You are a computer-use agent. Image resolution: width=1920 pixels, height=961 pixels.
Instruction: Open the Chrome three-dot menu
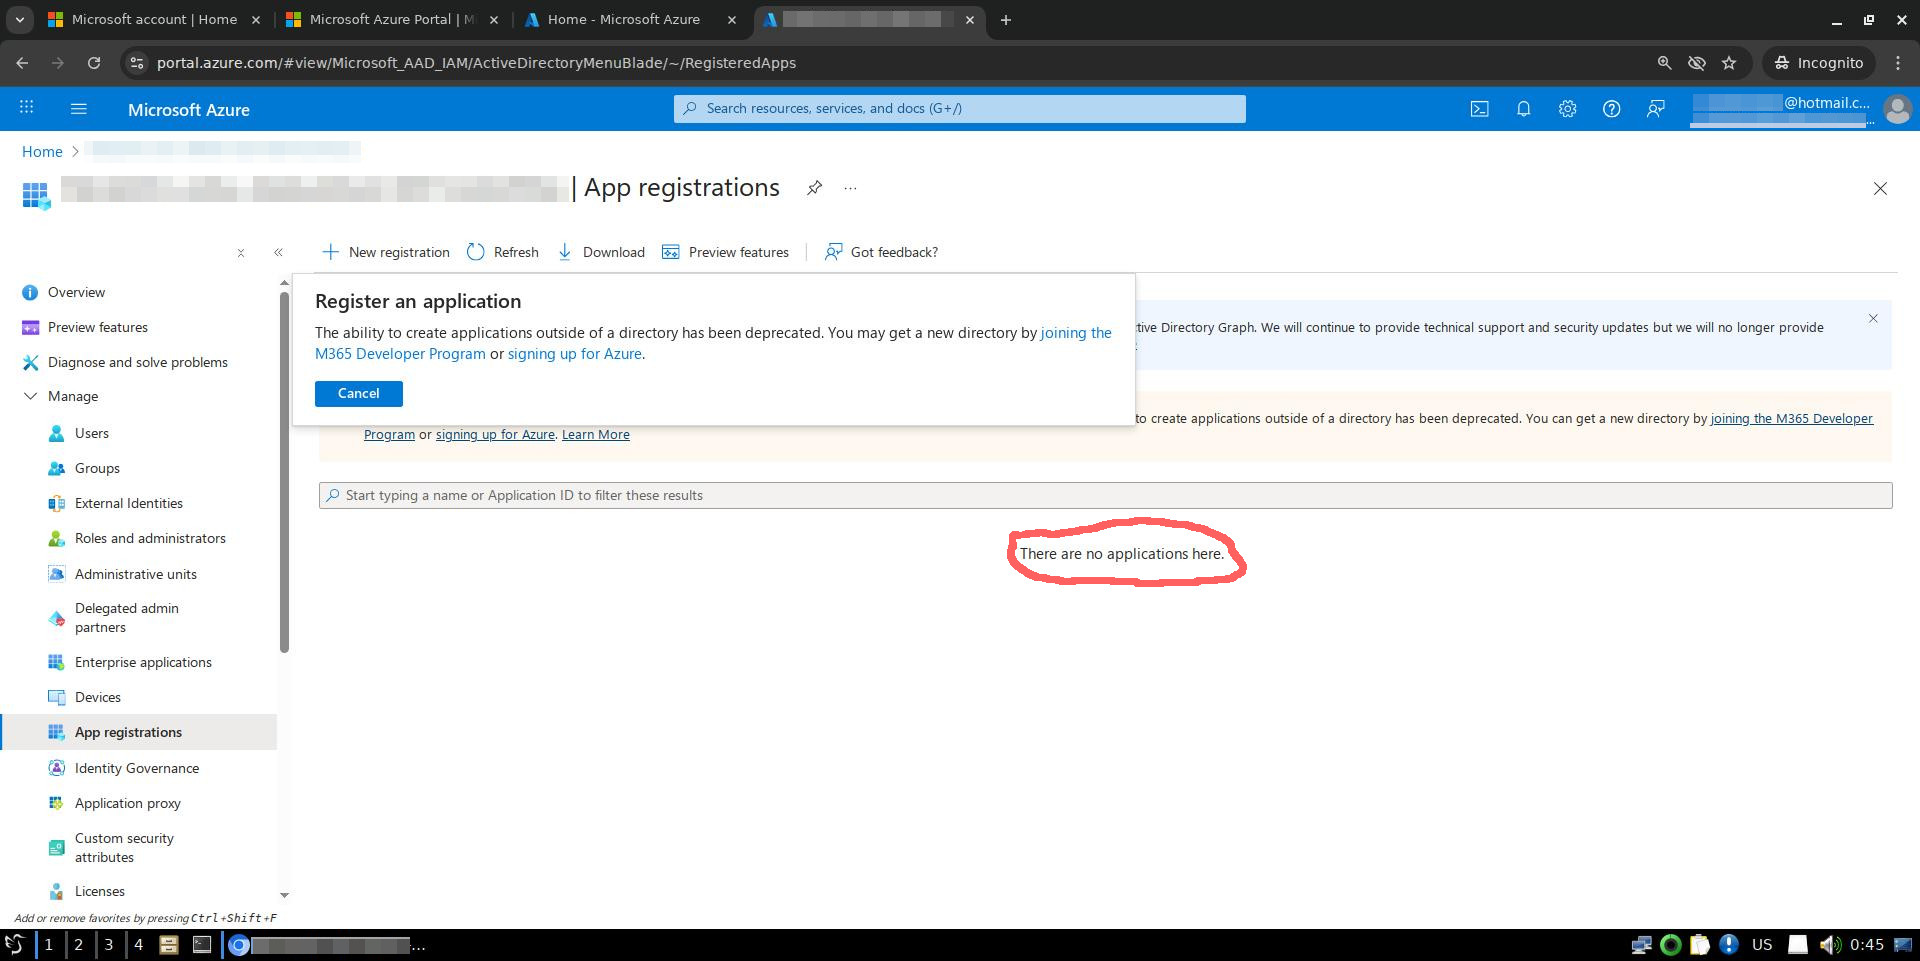pyautogui.click(x=1898, y=62)
